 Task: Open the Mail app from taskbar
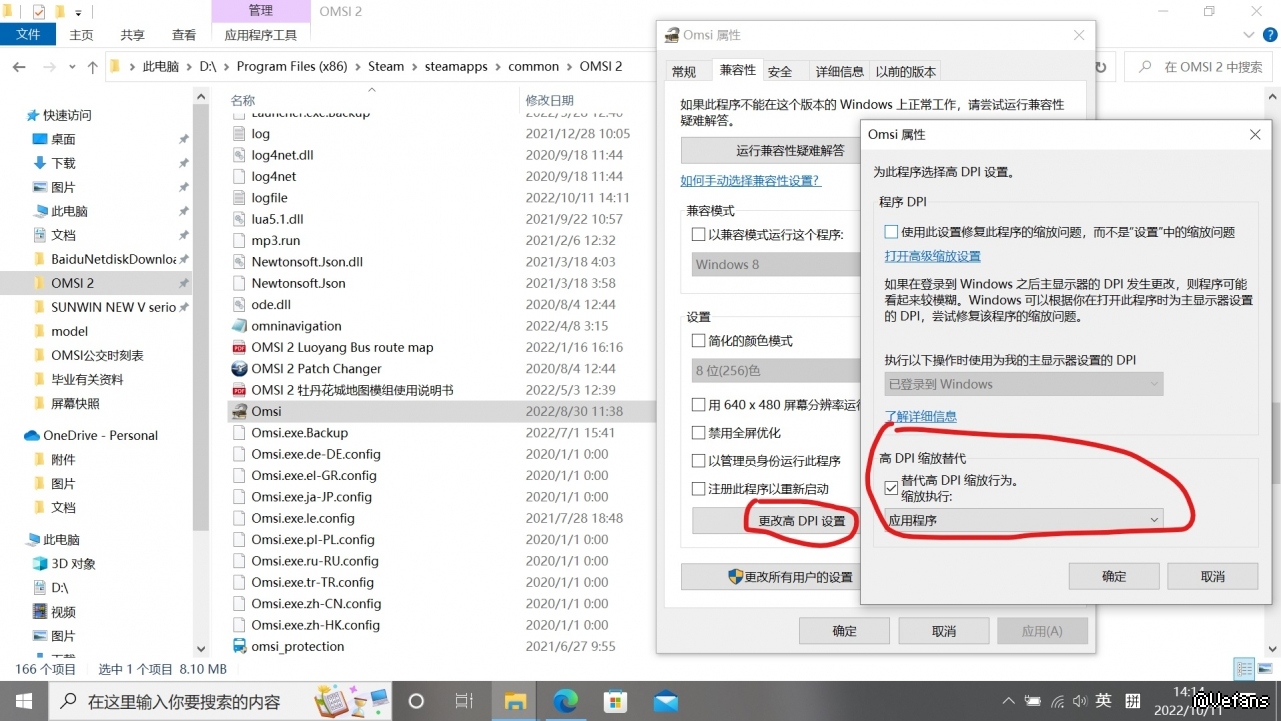665,701
